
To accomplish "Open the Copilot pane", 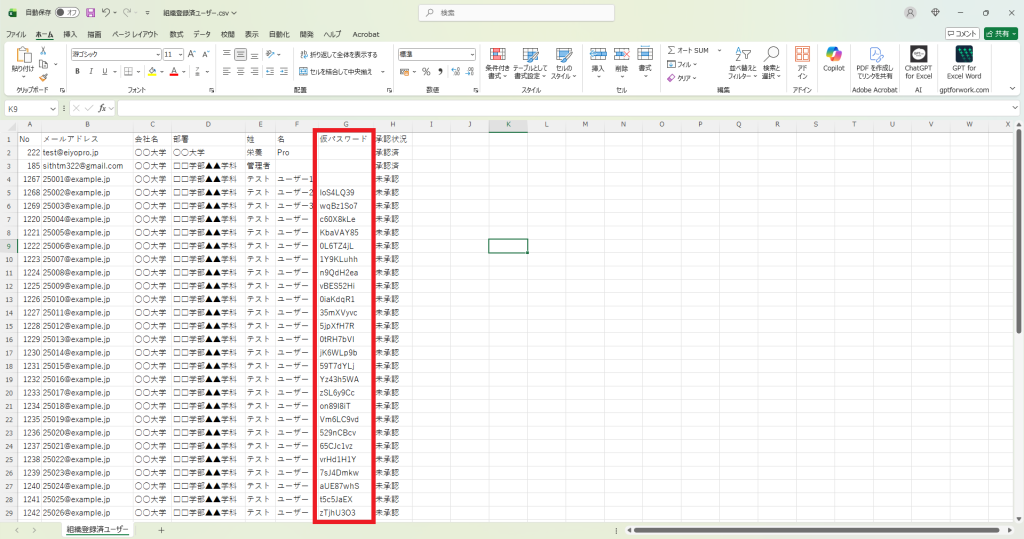I will point(833,58).
